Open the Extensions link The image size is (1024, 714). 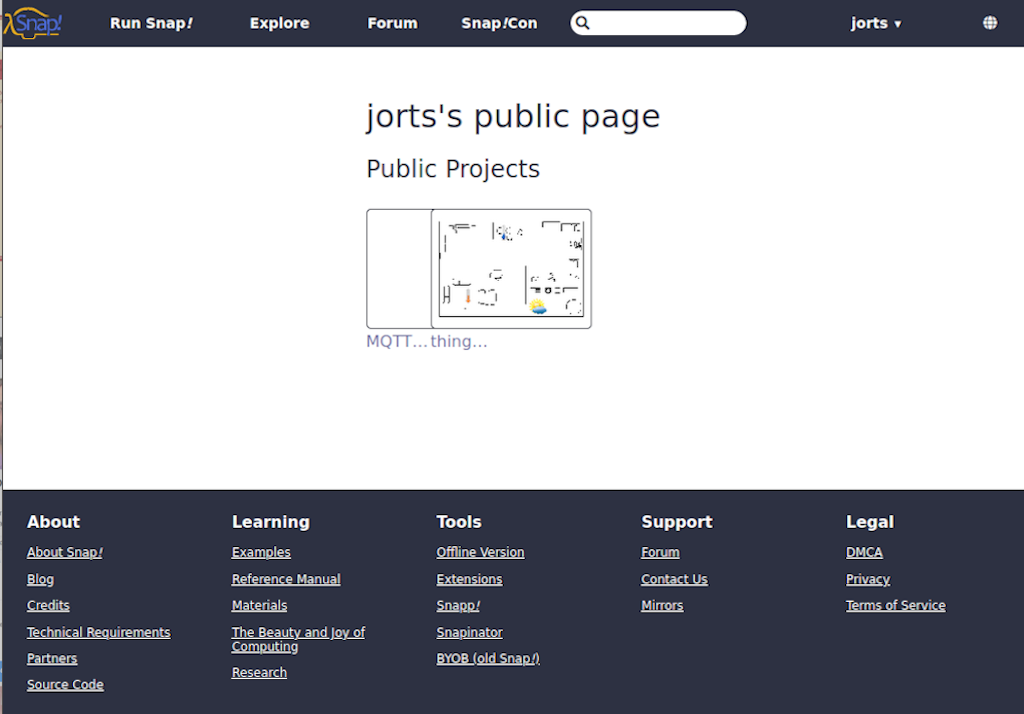pyautogui.click(x=470, y=579)
